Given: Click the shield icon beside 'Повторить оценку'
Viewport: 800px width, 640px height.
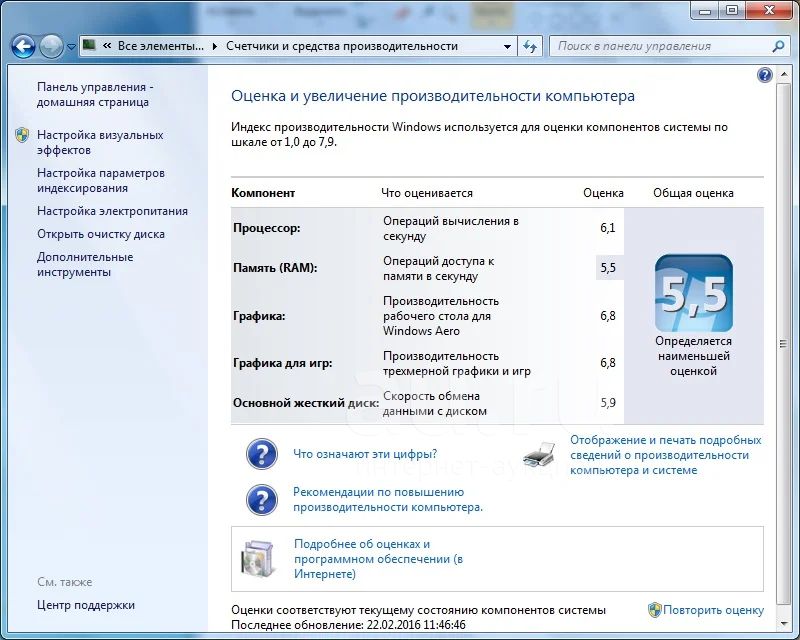Looking at the screenshot, I should 655,610.
